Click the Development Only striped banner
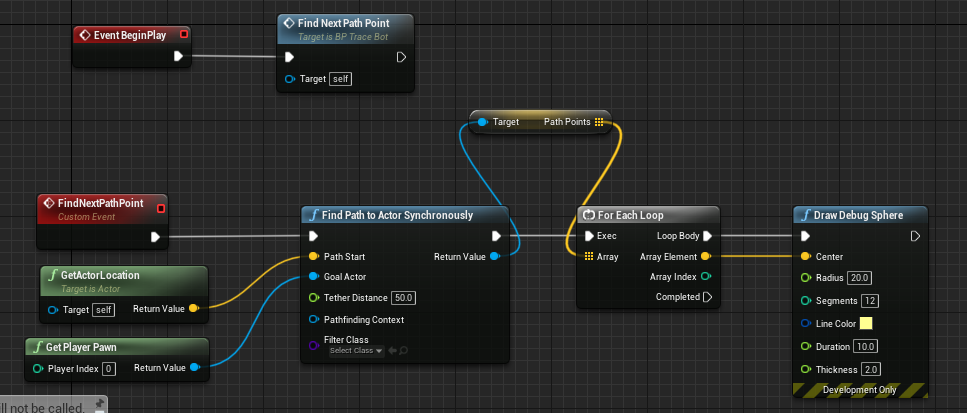The height and width of the screenshot is (413, 967). coord(860,390)
